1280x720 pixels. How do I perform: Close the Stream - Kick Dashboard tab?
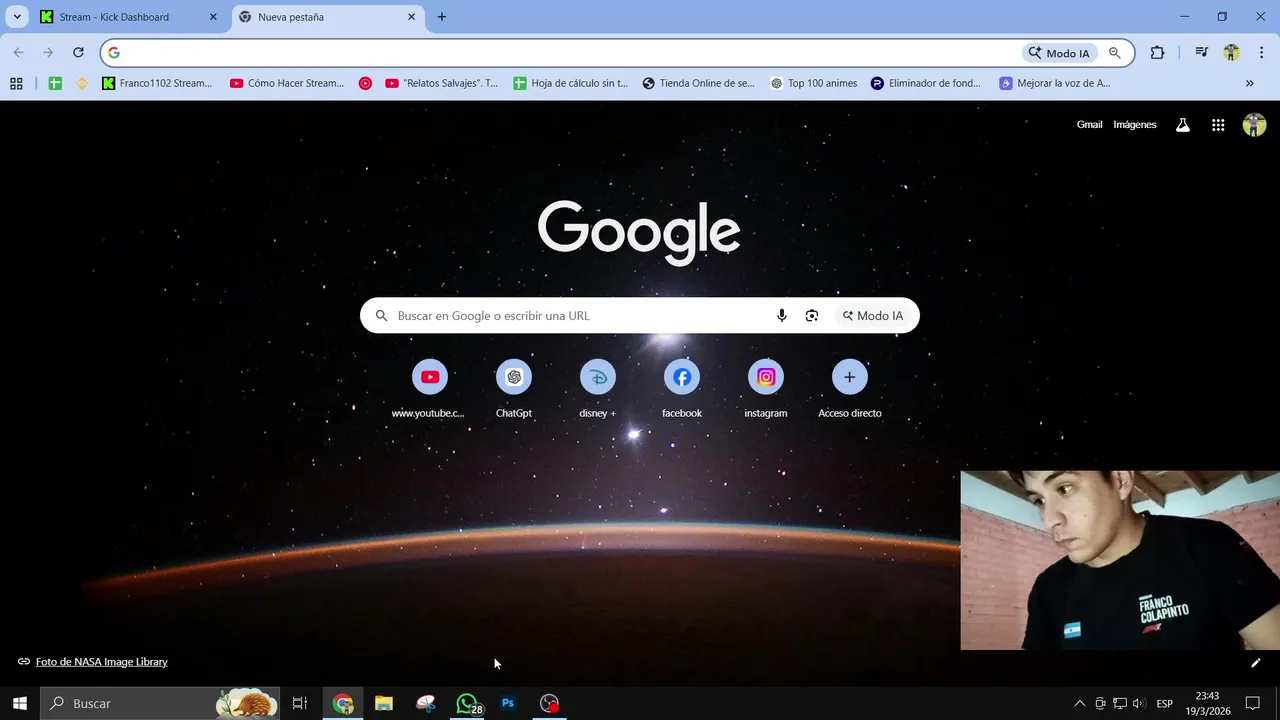(x=213, y=17)
